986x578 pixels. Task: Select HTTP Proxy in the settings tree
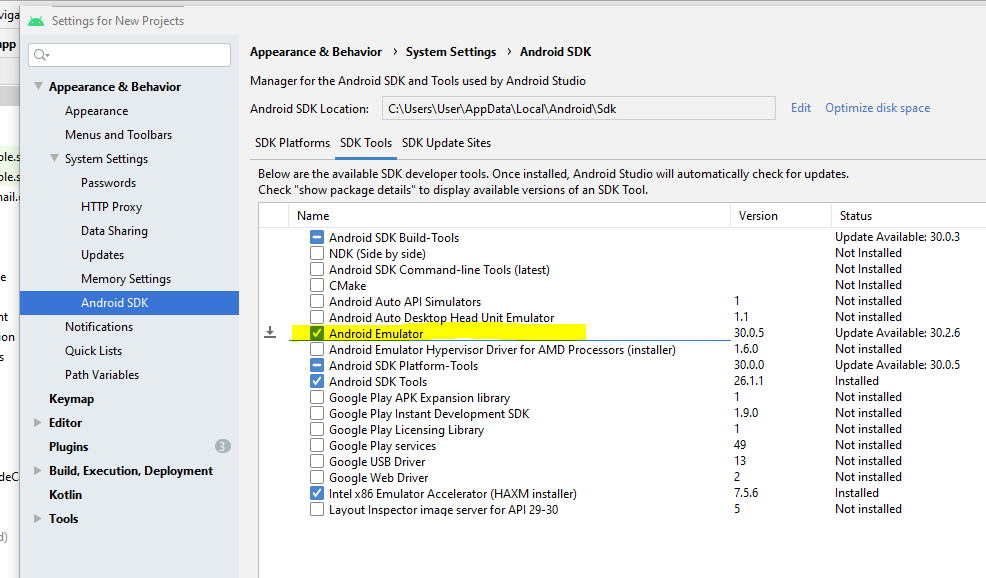coord(111,206)
